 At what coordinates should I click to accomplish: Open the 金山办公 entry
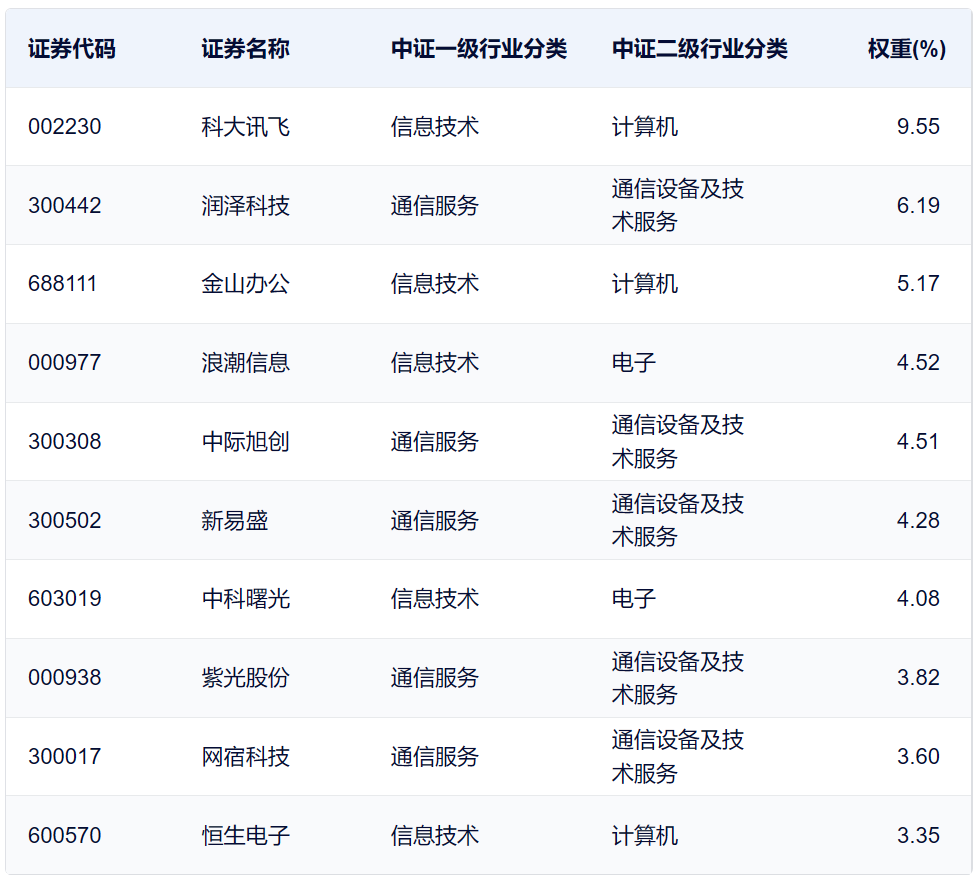click(x=245, y=284)
